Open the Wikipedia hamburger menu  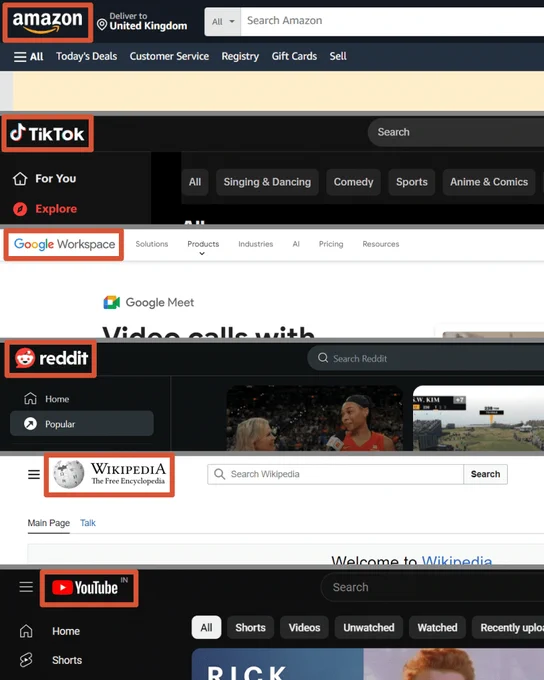pos(34,474)
